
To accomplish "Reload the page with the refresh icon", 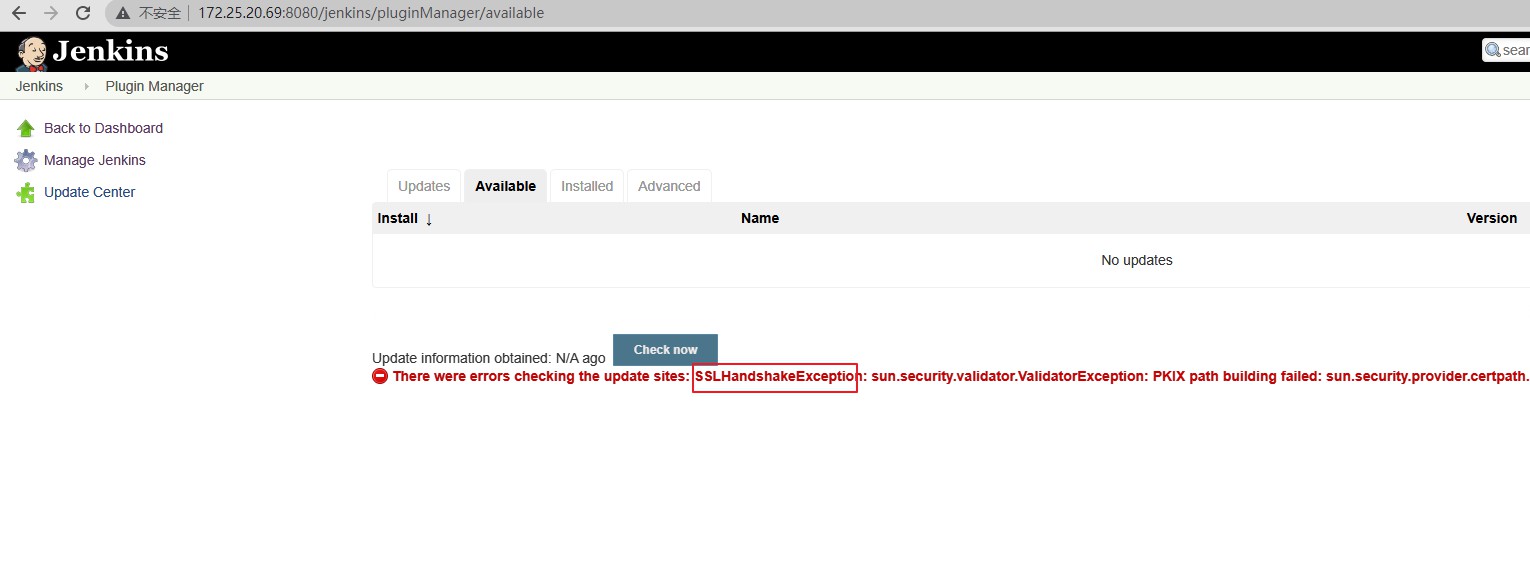I will 83,13.
